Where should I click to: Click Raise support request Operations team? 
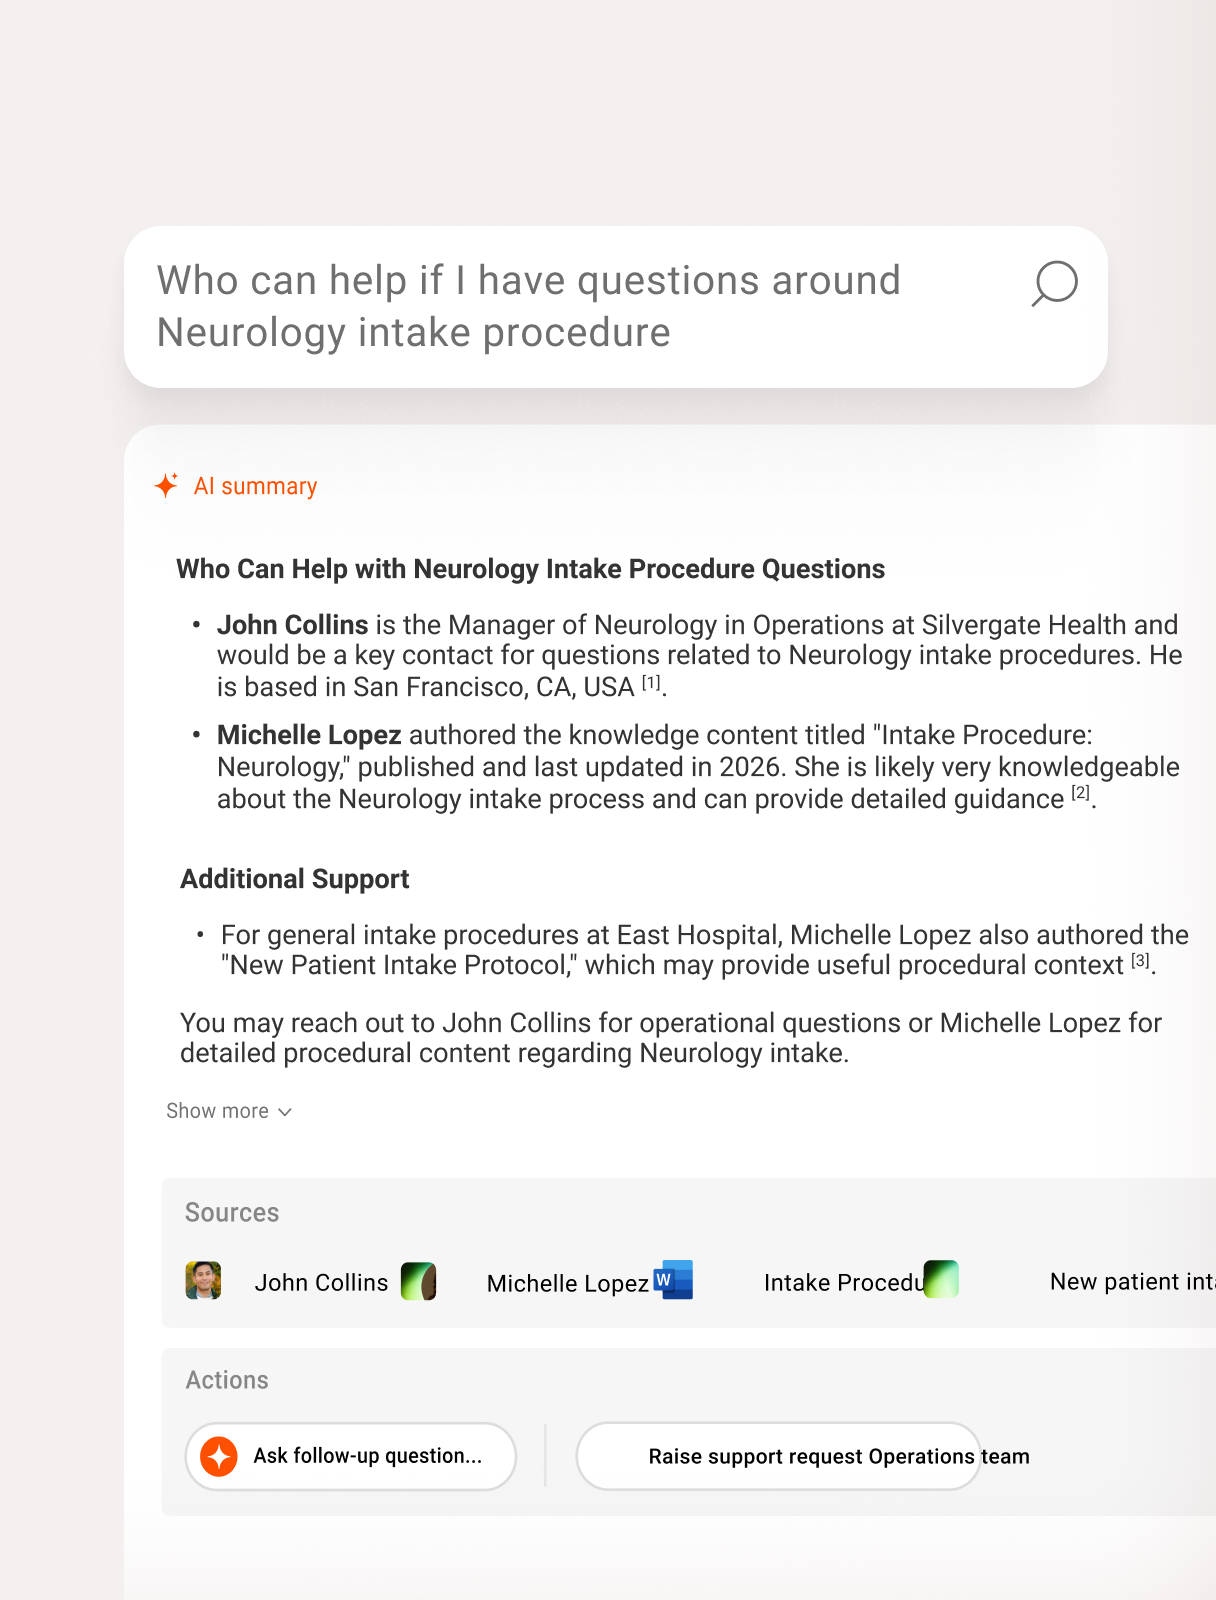coord(779,1456)
